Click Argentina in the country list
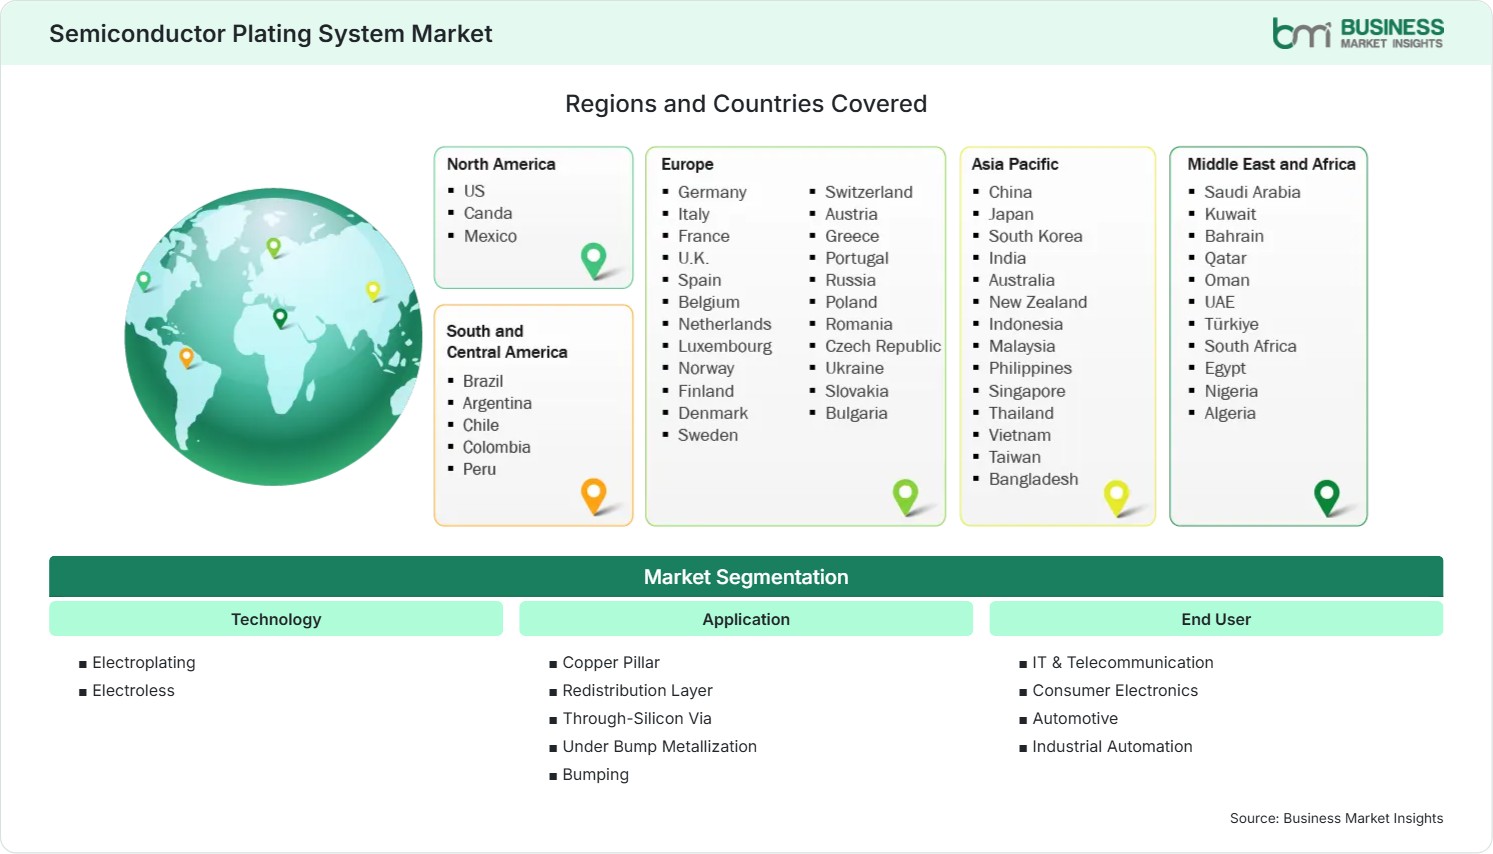Viewport: 1493px width, 854px height. (x=497, y=403)
